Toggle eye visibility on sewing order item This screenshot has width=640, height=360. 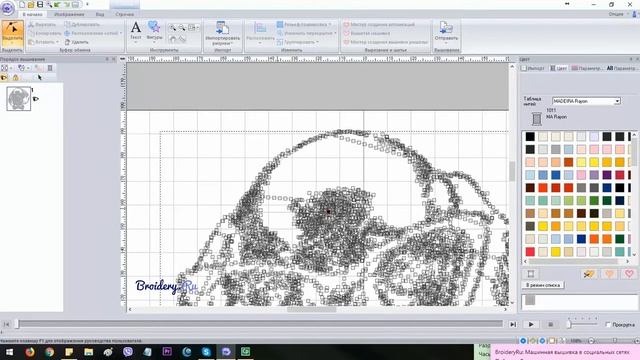tap(36, 99)
